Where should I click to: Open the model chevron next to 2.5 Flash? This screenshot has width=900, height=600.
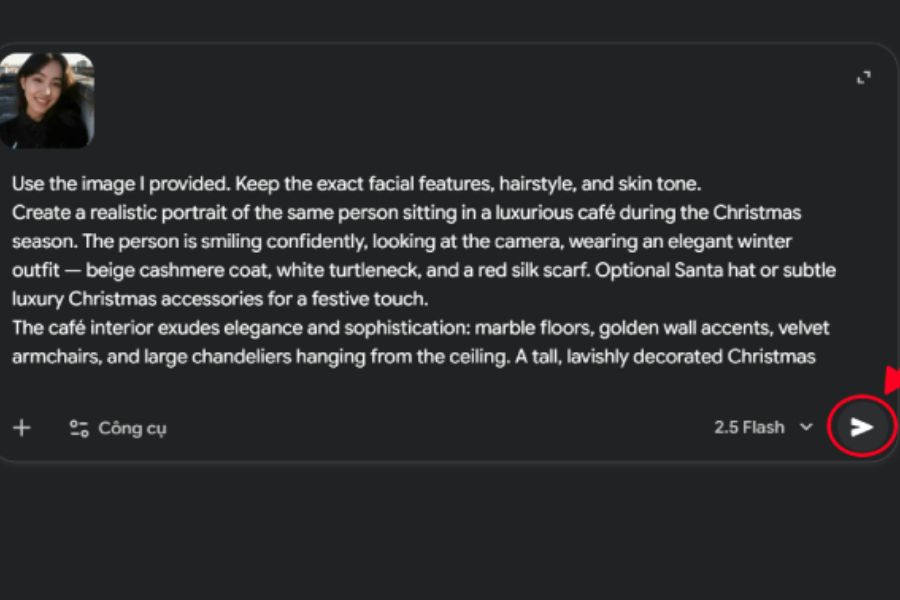[806, 428]
